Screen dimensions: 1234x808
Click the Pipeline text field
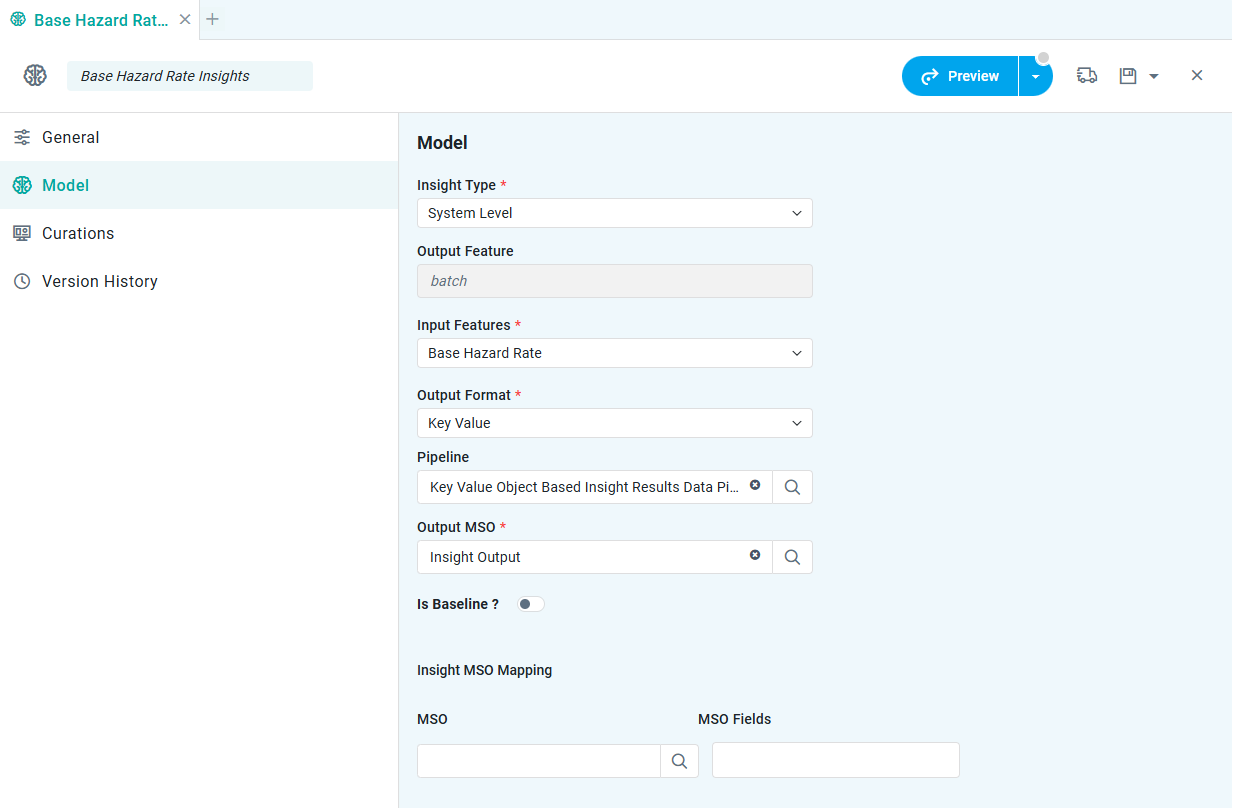(x=594, y=487)
